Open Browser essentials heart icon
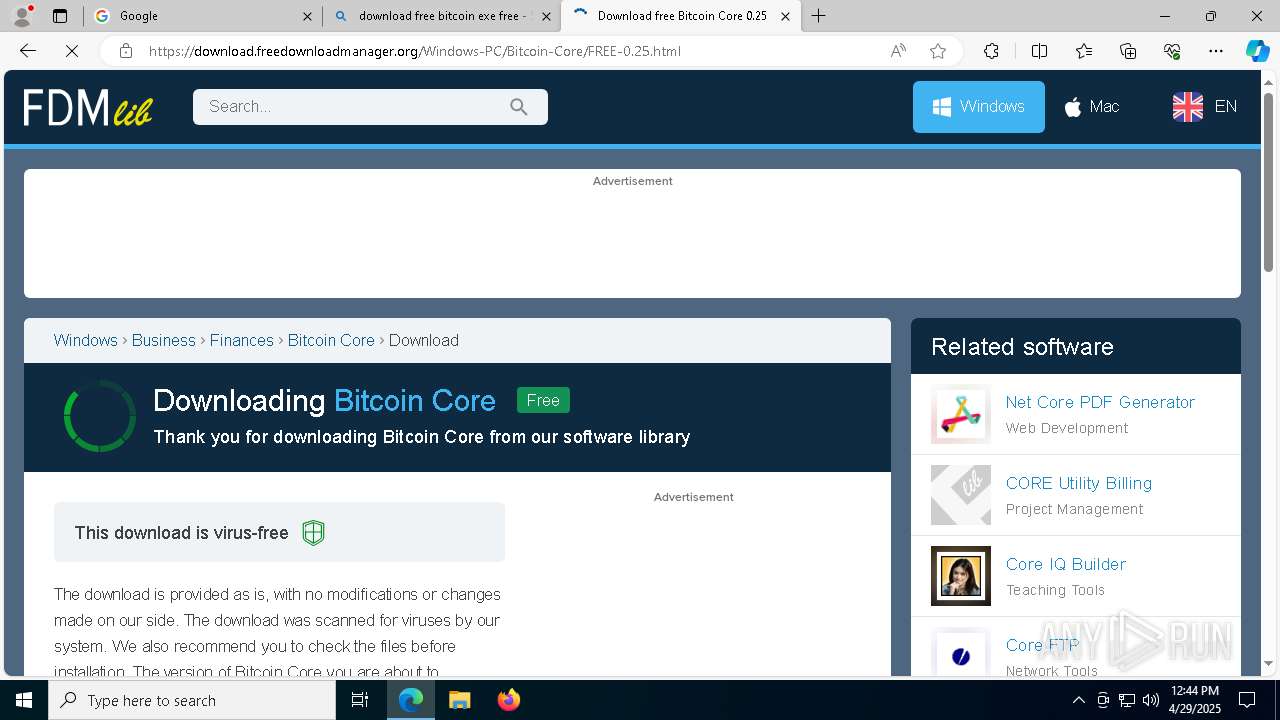This screenshot has height=720, width=1280. [1172, 51]
